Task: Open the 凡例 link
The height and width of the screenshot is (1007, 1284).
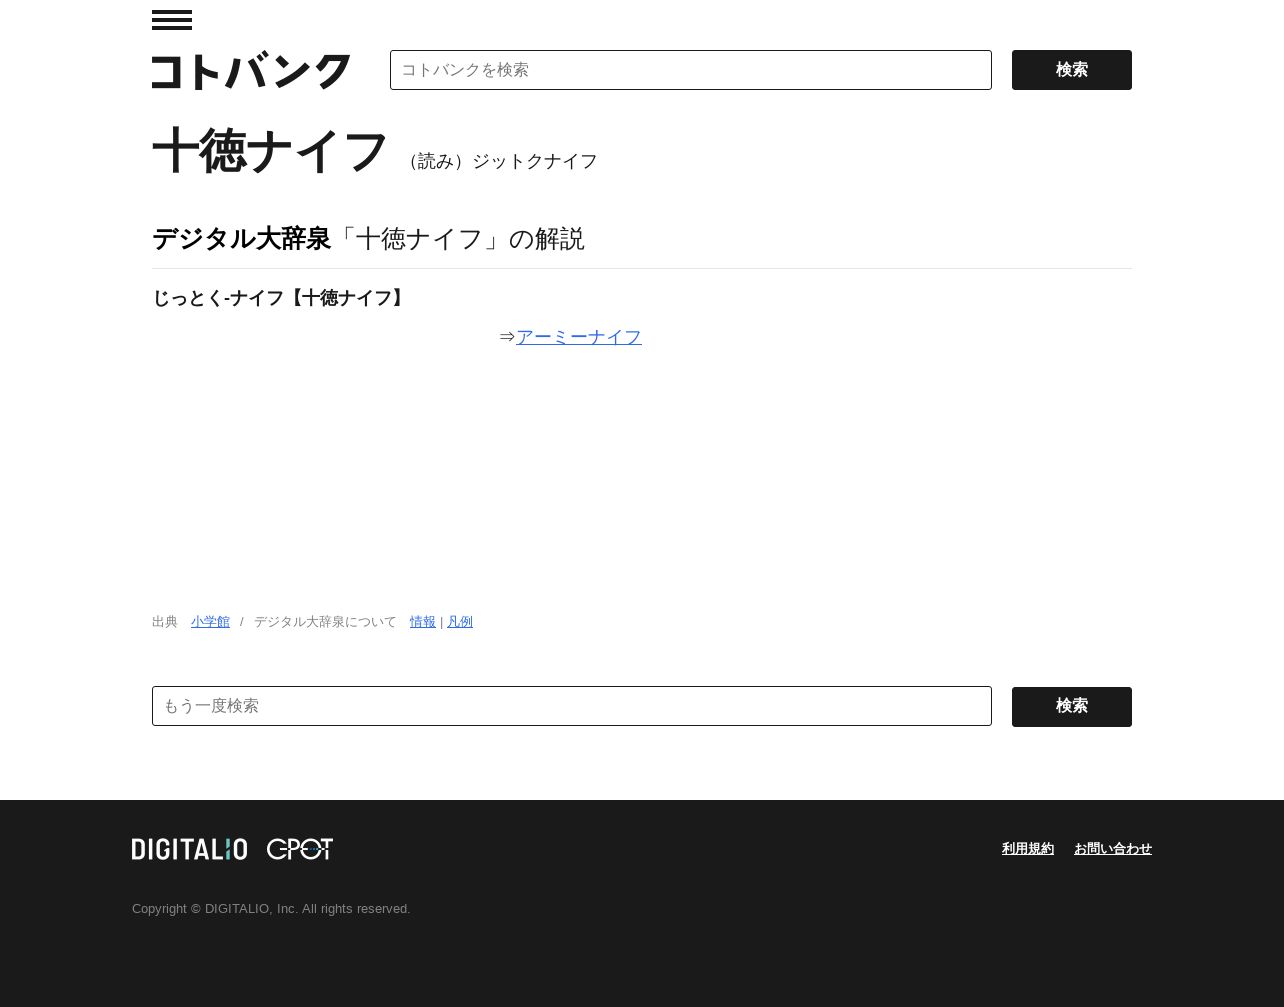Action: [x=460, y=622]
